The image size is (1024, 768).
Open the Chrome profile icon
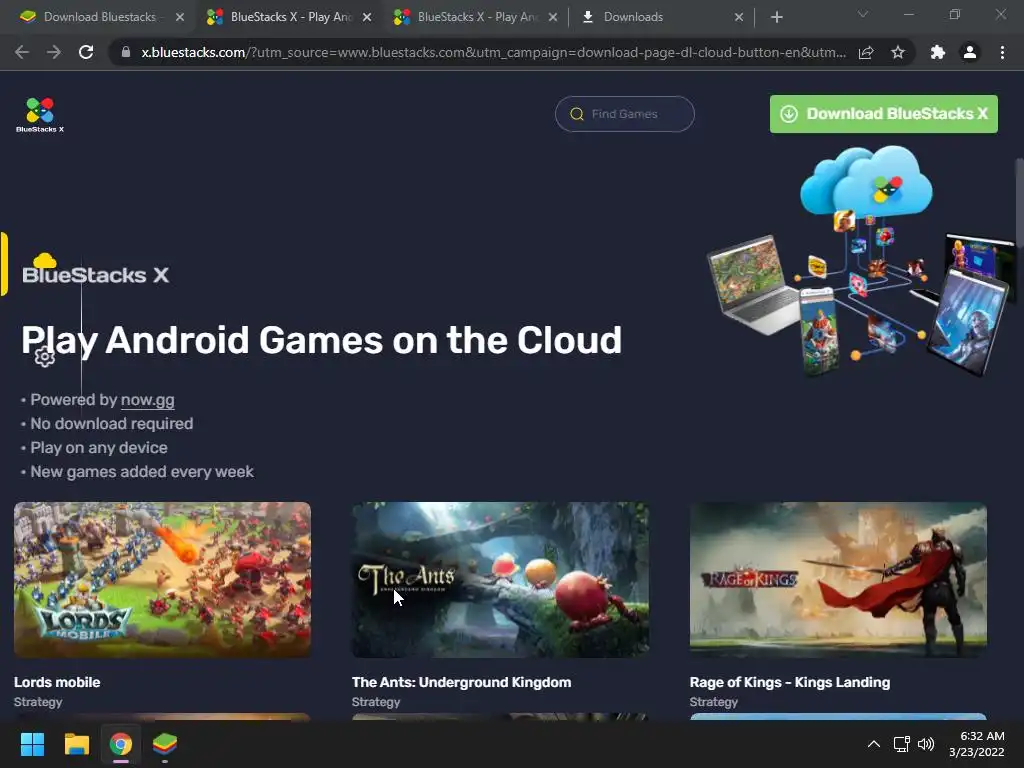coord(970,52)
